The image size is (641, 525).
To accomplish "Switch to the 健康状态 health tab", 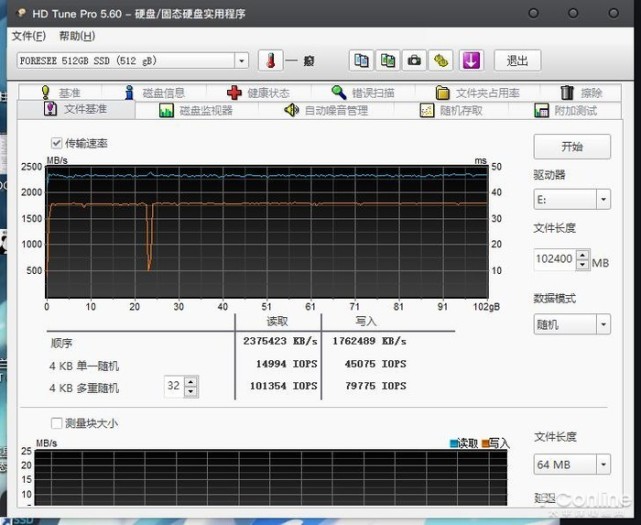I will tap(259, 93).
